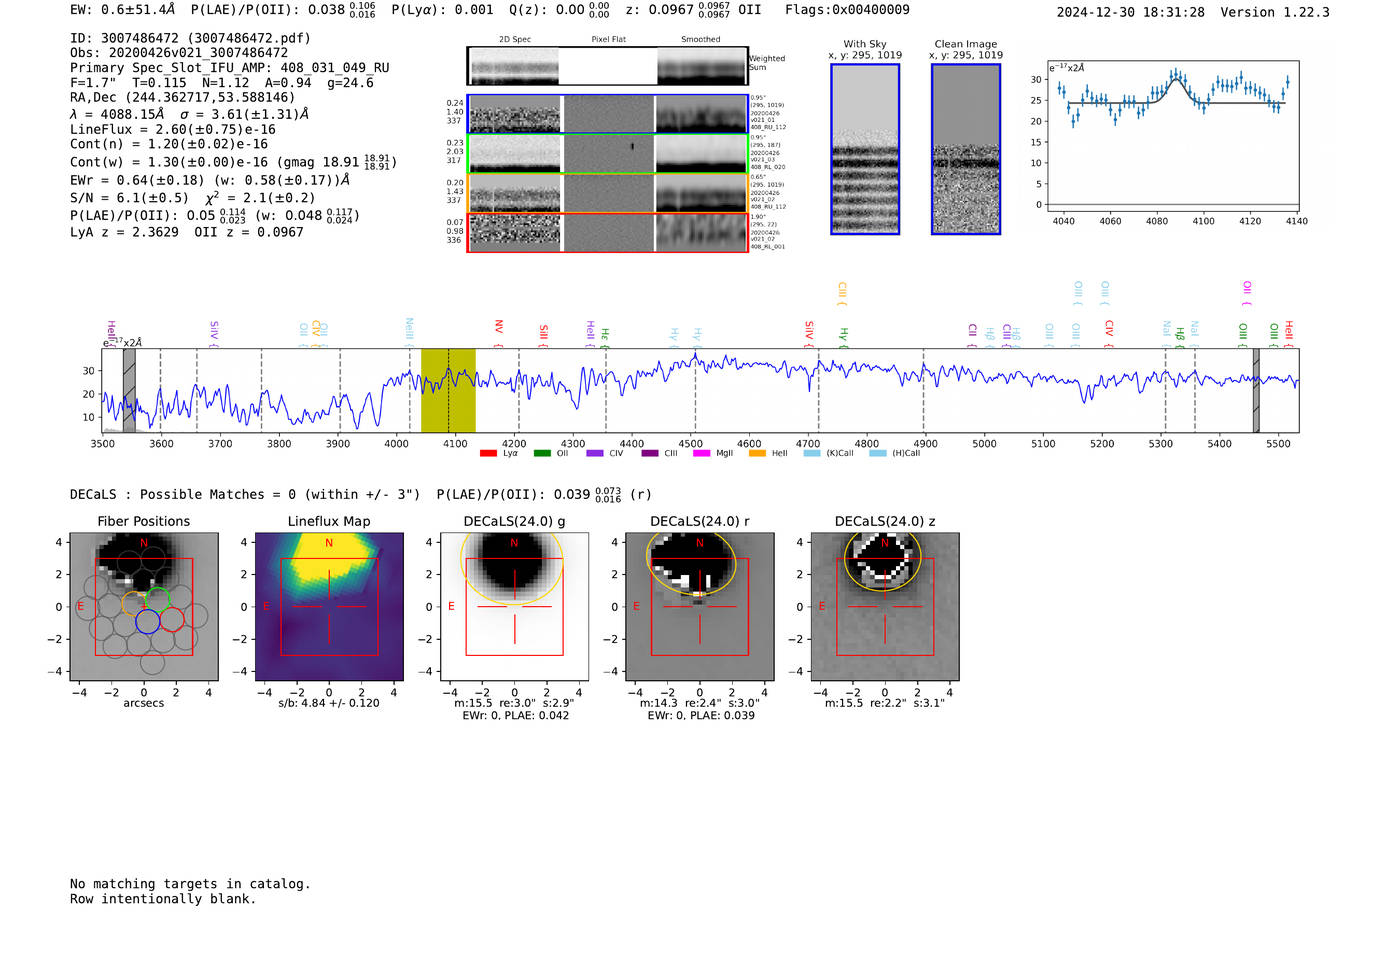The height and width of the screenshot is (953, 1400).
Task: Click the blue fiber circle in Fiber Positions
Action: [147, 621]
